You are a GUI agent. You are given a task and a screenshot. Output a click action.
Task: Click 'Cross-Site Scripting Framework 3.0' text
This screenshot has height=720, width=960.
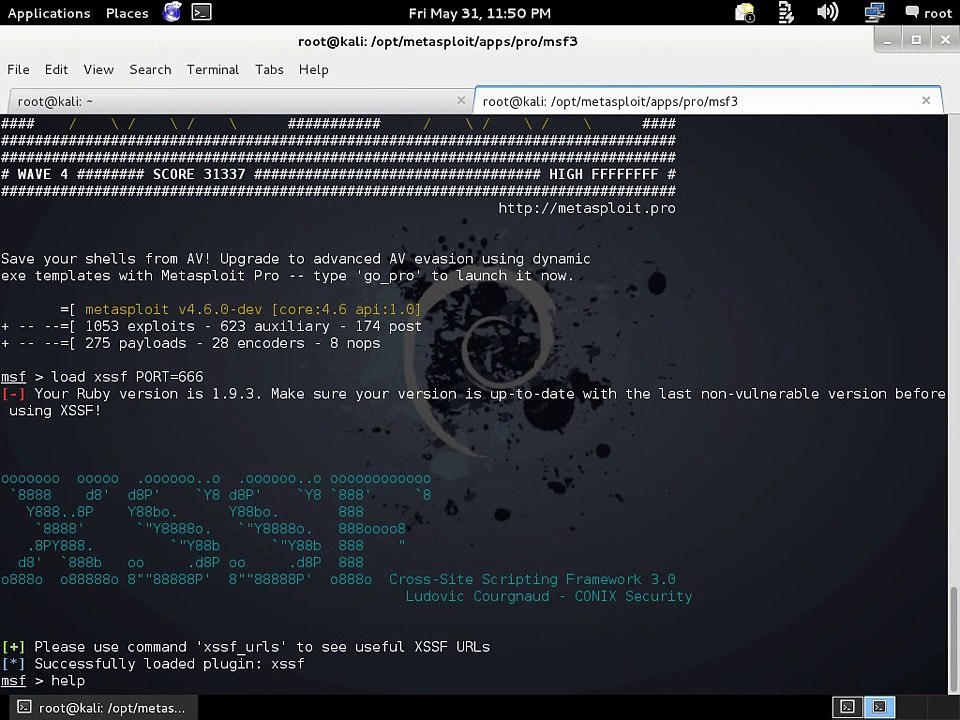coord(532,579)
